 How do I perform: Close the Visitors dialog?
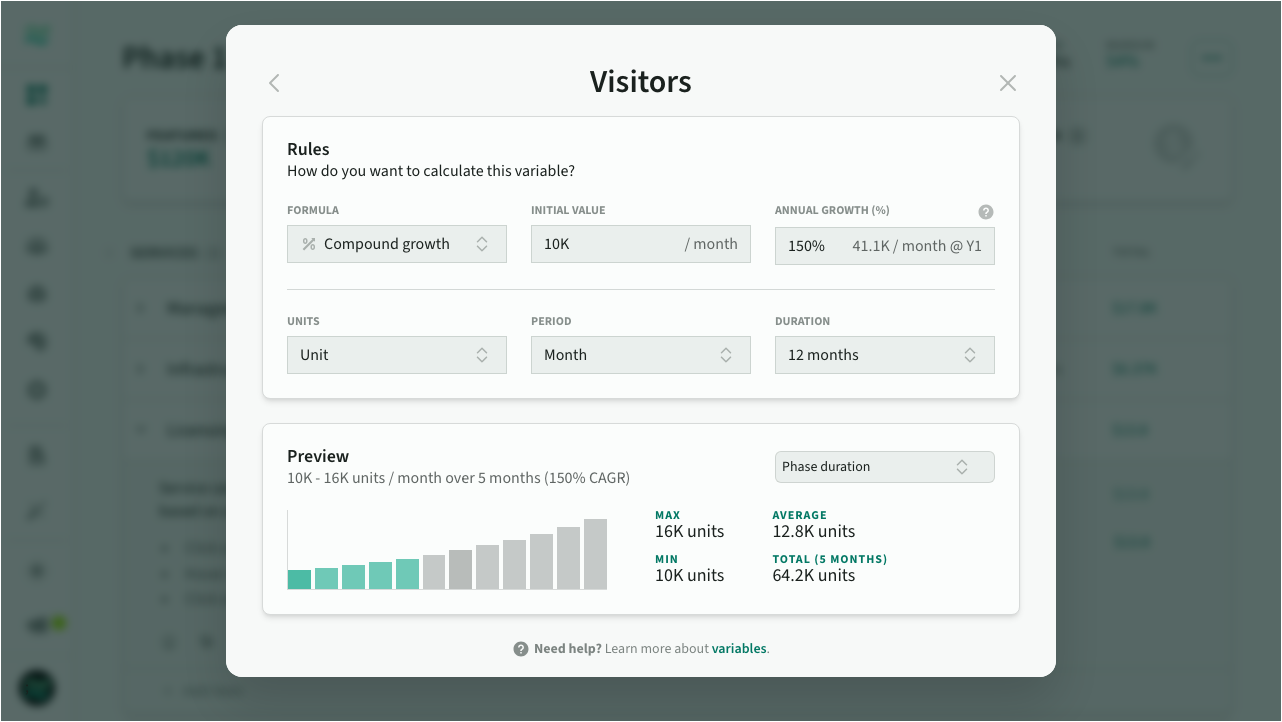(1007, 83)
